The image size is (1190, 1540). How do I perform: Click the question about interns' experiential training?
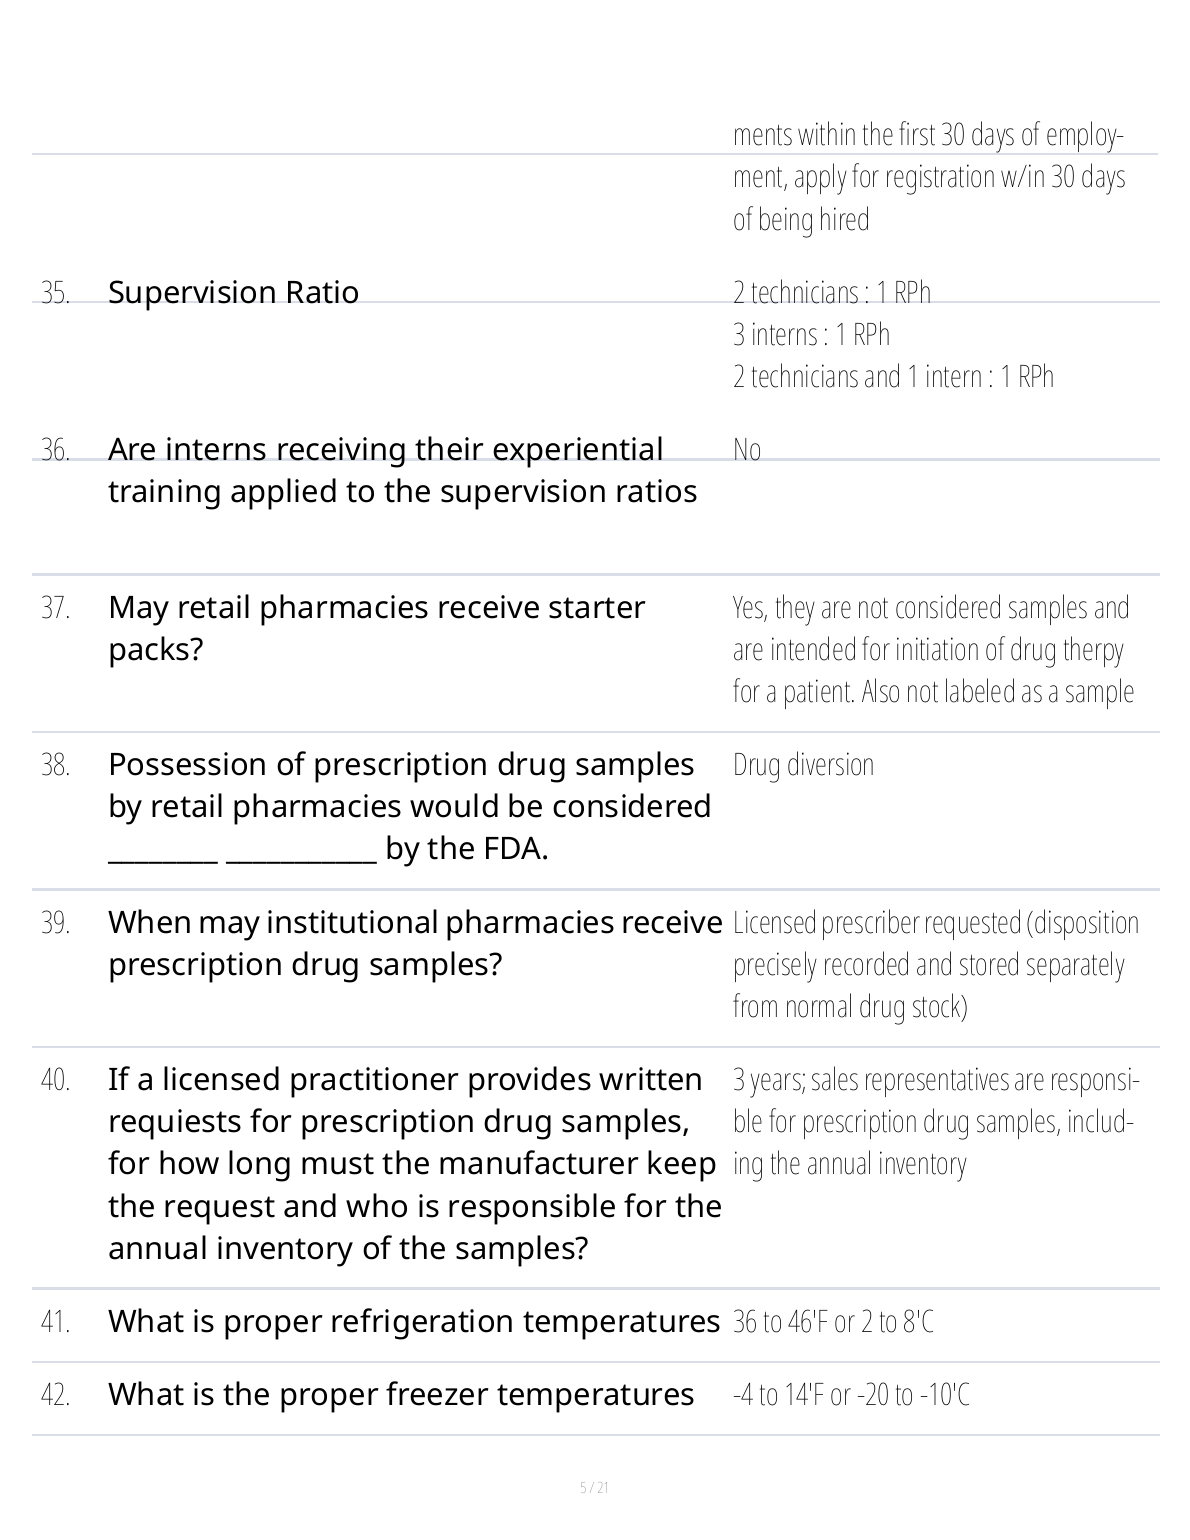[x=402, y=470]
